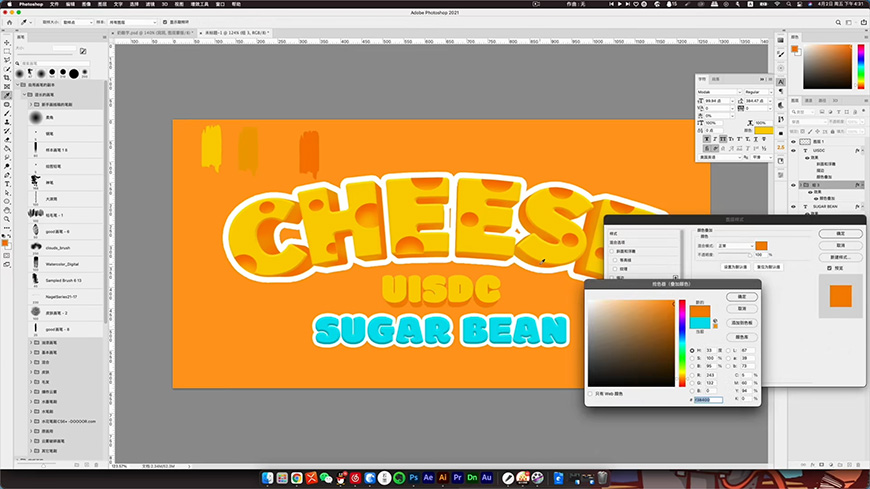This screenshot has height=489, width=870.
Task: Enable the Only Web Colors checkbox
Action: 590,393
